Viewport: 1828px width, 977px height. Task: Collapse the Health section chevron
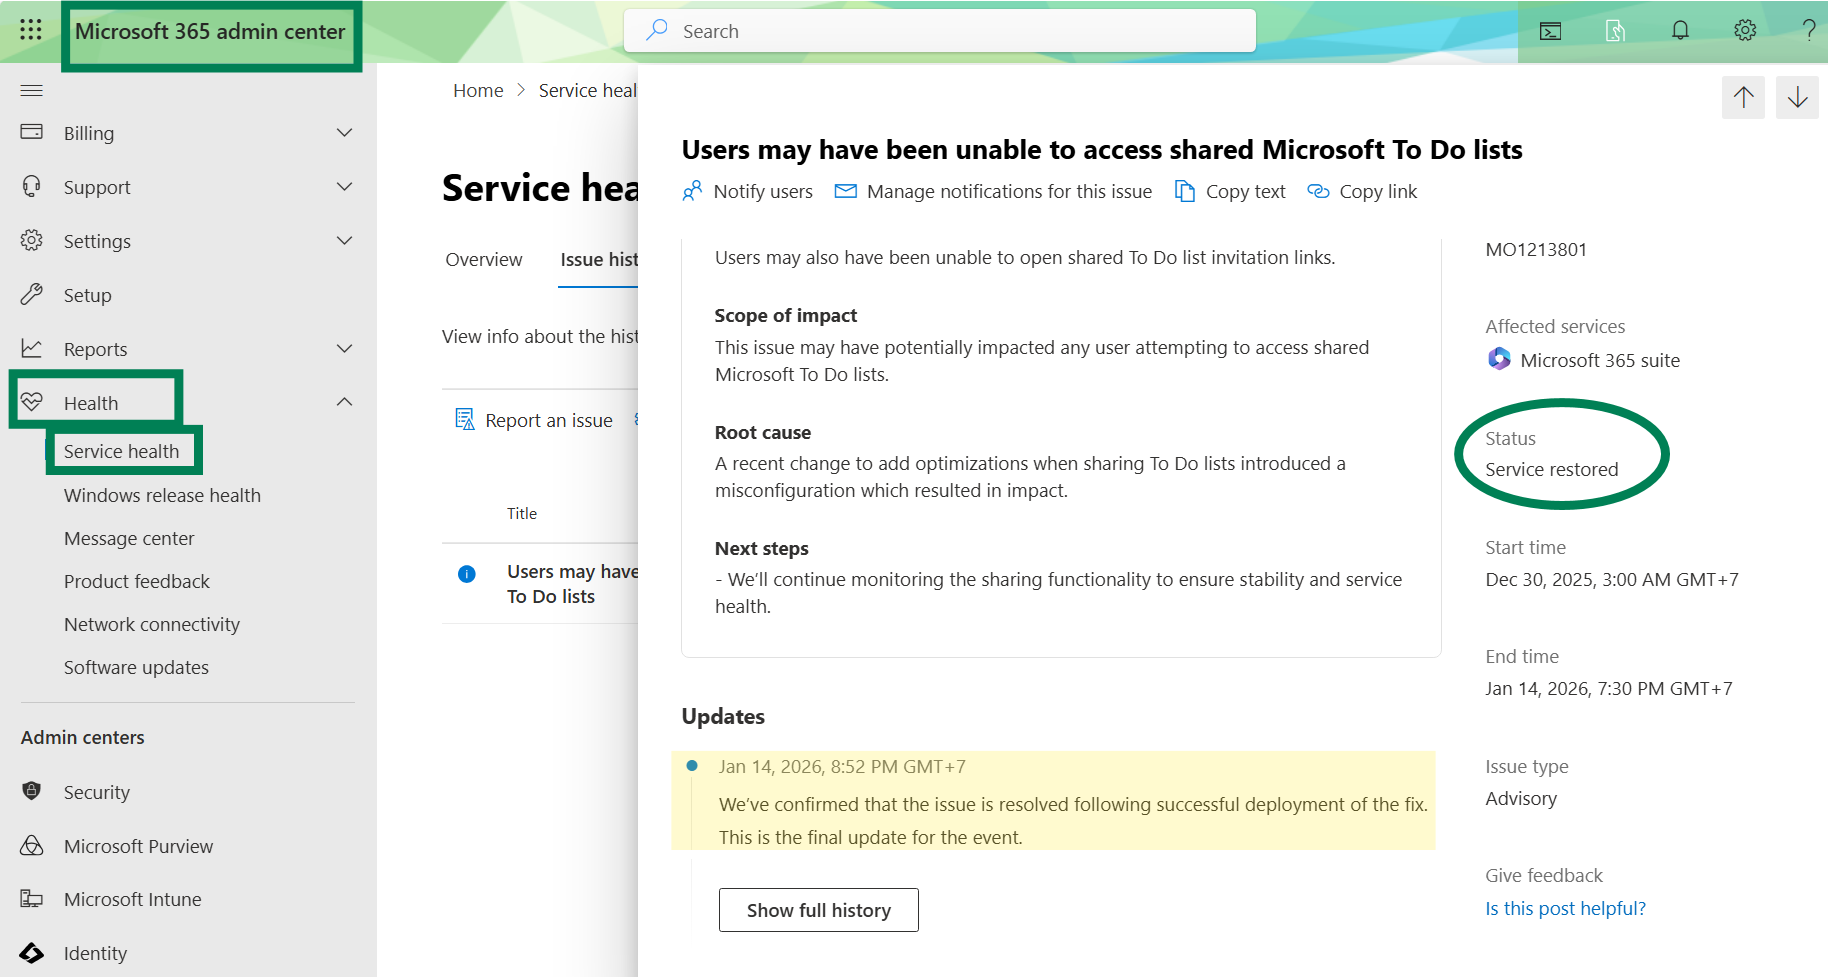click(344, 401)
